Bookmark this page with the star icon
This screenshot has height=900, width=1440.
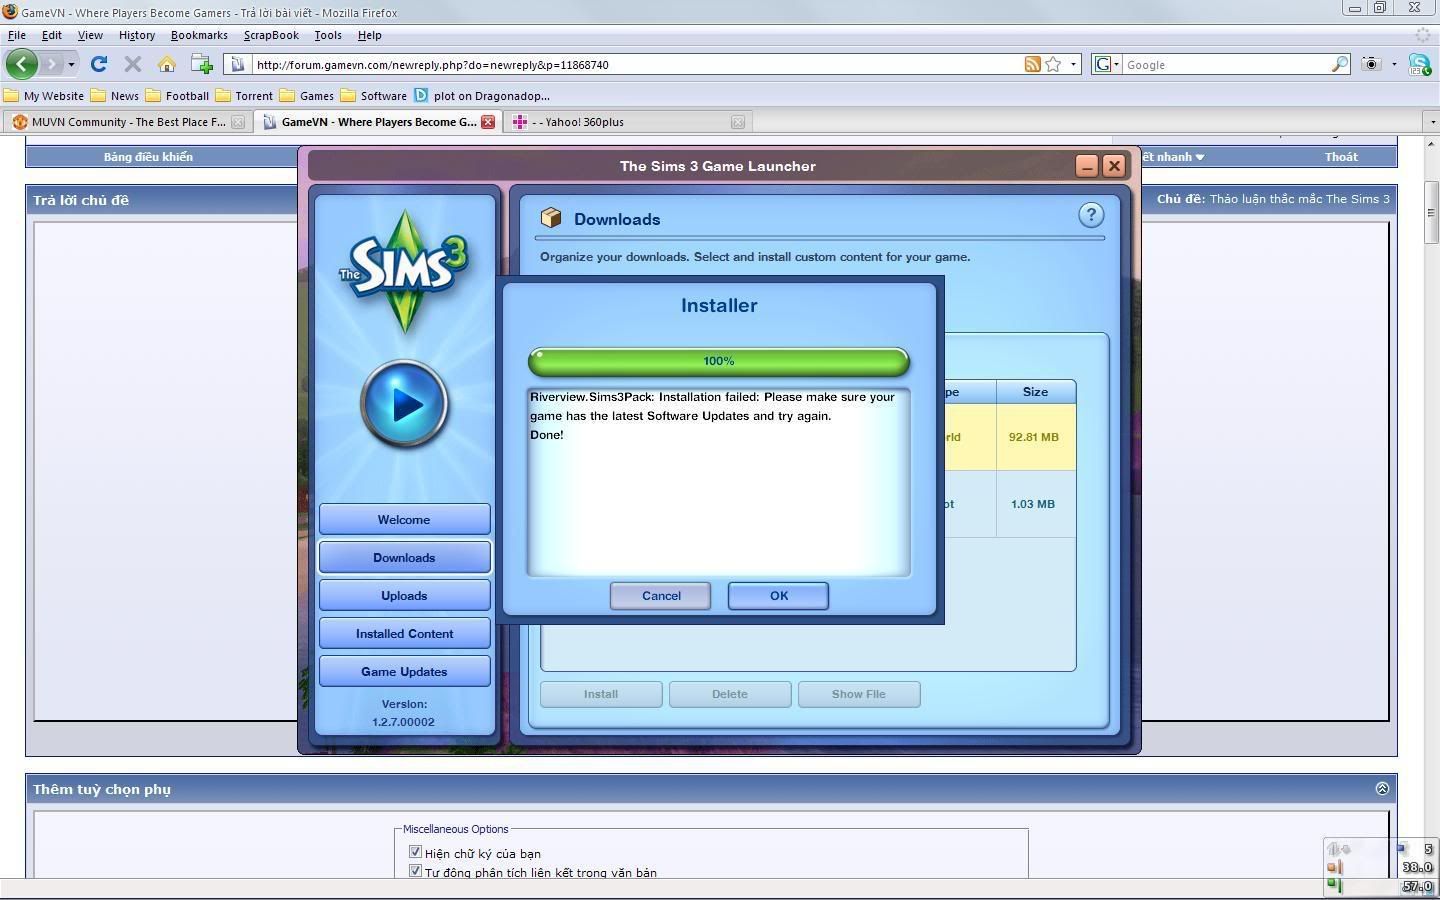pos(1053,64)
